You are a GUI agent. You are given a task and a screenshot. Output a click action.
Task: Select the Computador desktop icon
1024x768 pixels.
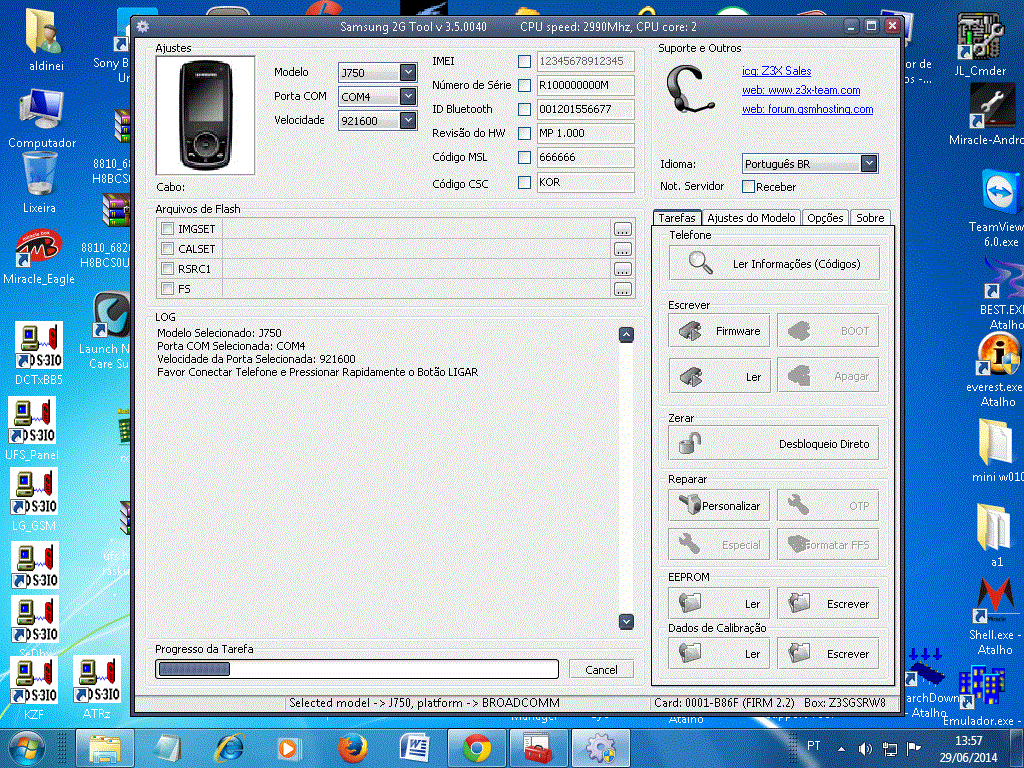tap(42, 119)
